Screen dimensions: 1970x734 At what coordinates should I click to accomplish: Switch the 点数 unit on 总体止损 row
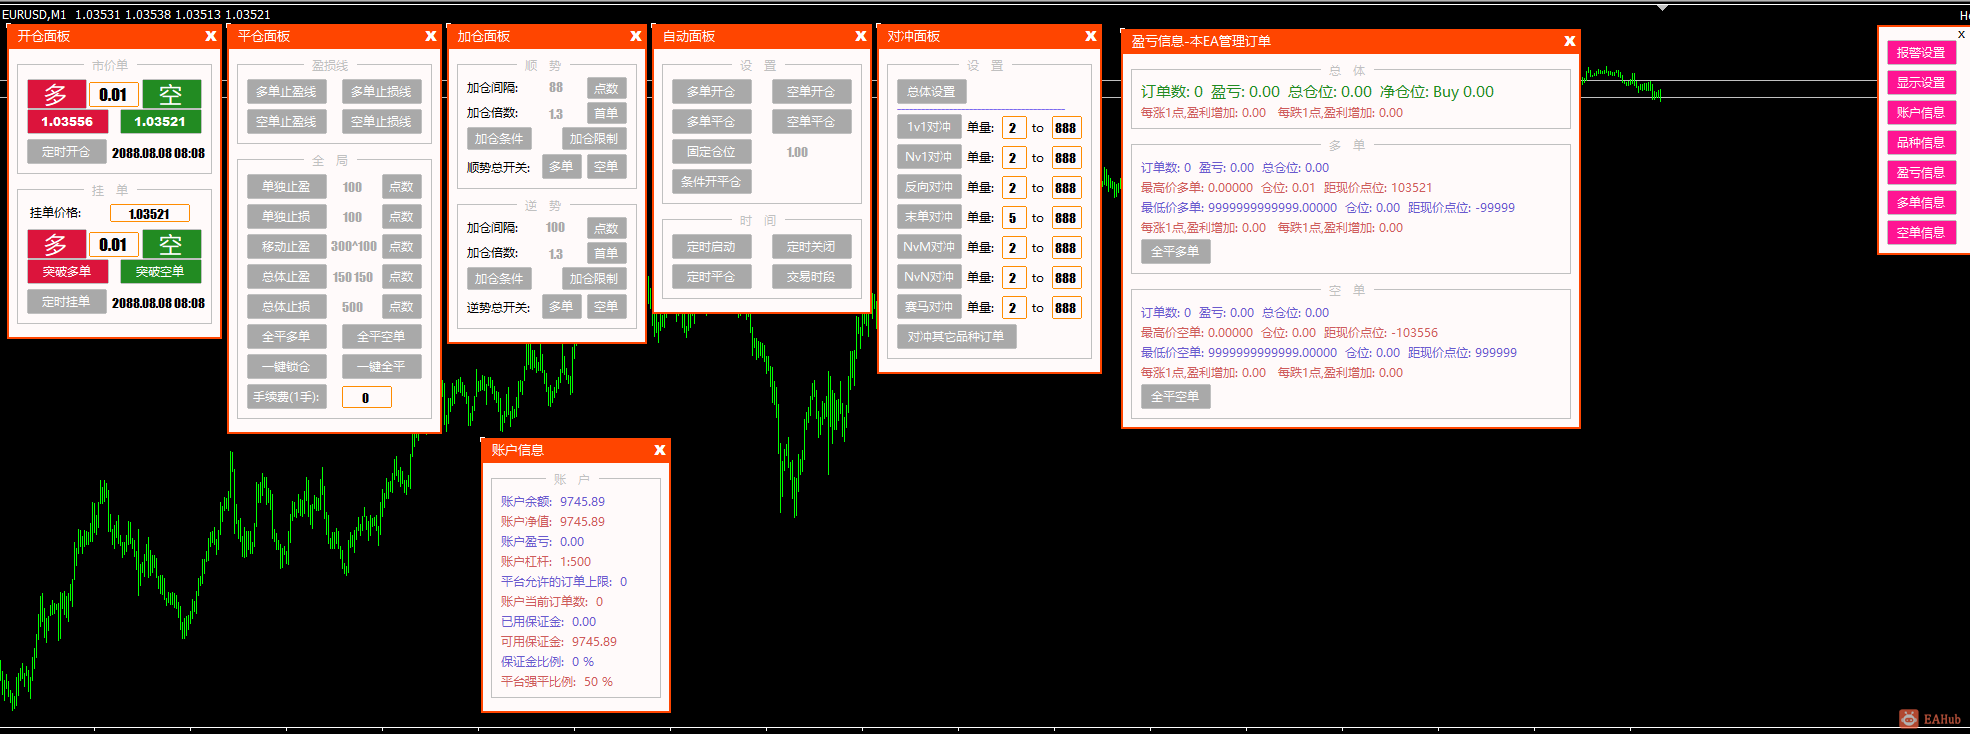[x=401, y=306]
